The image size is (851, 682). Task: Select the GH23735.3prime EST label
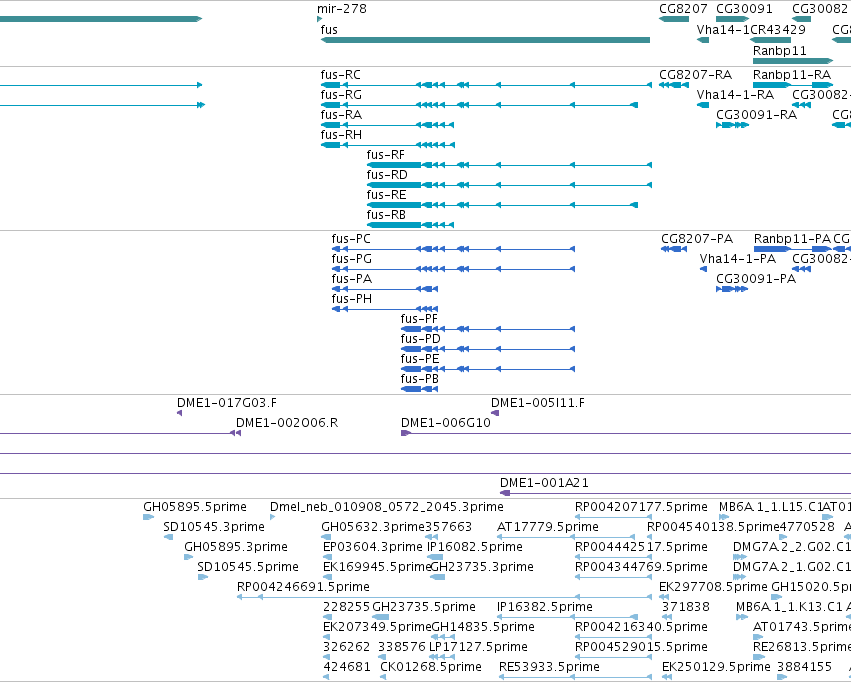[482, 567]
